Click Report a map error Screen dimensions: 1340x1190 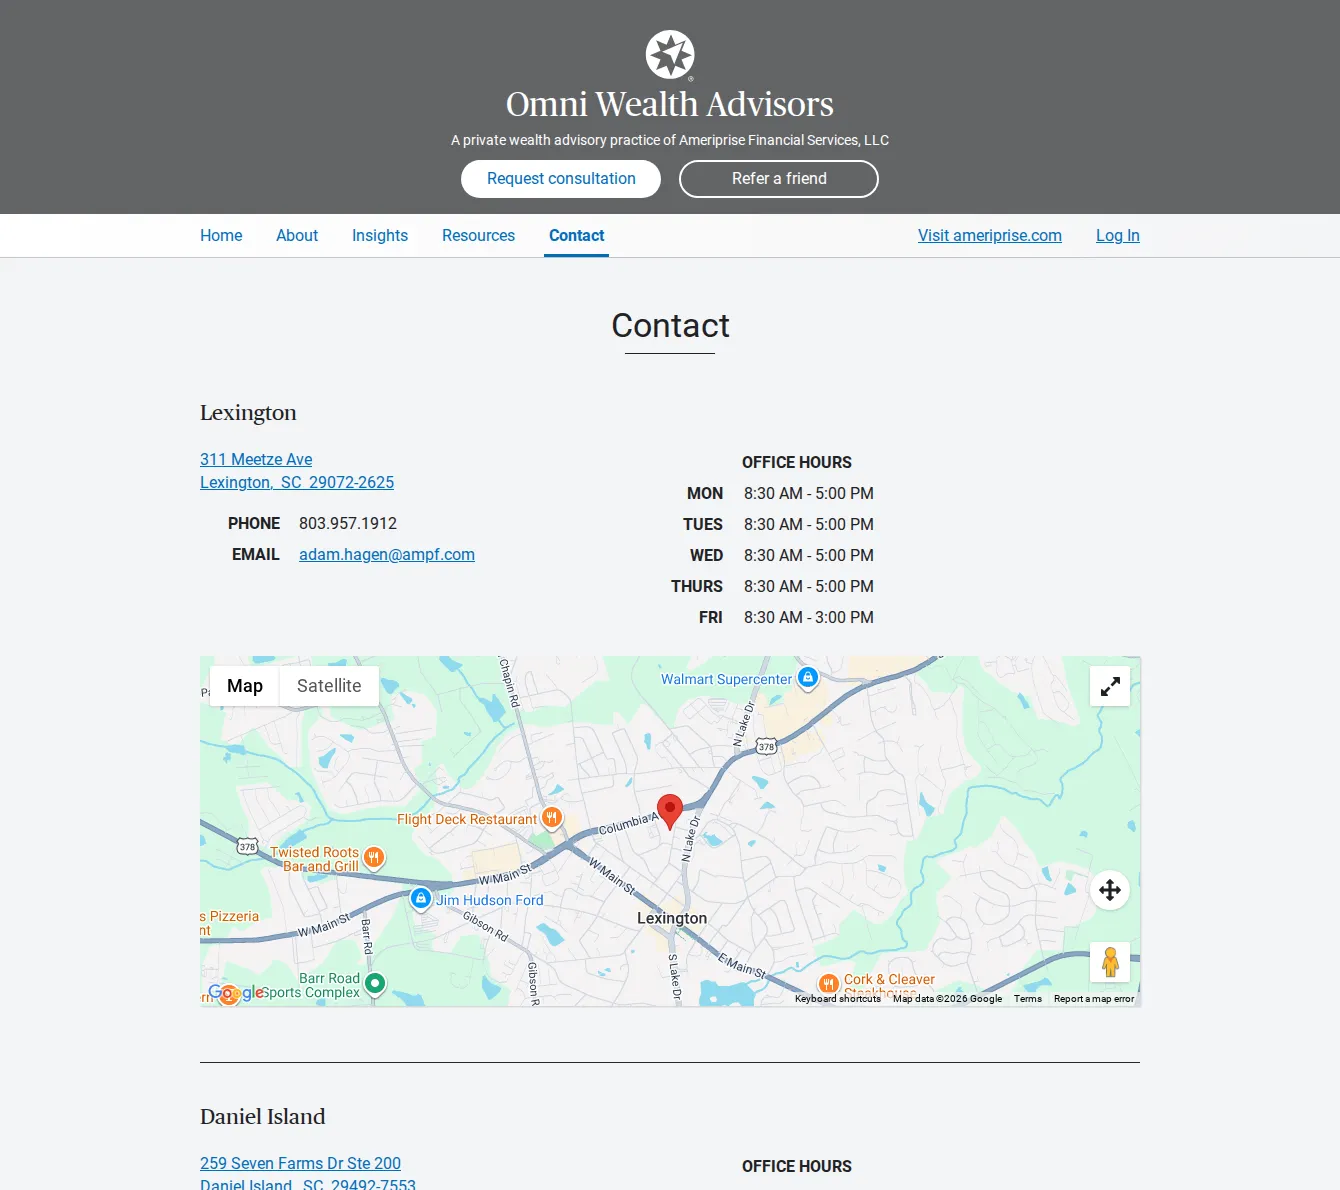[1094, 999]
